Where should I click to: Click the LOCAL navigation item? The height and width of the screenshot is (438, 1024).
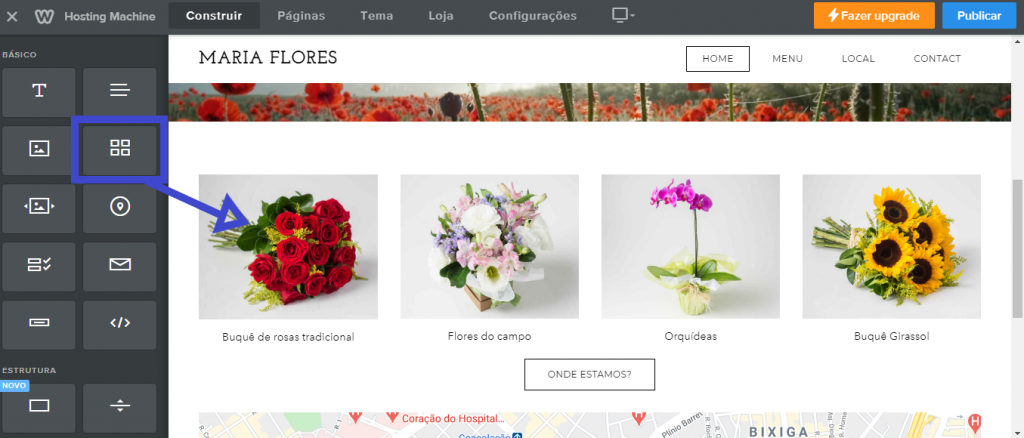[x=858, y=59]
